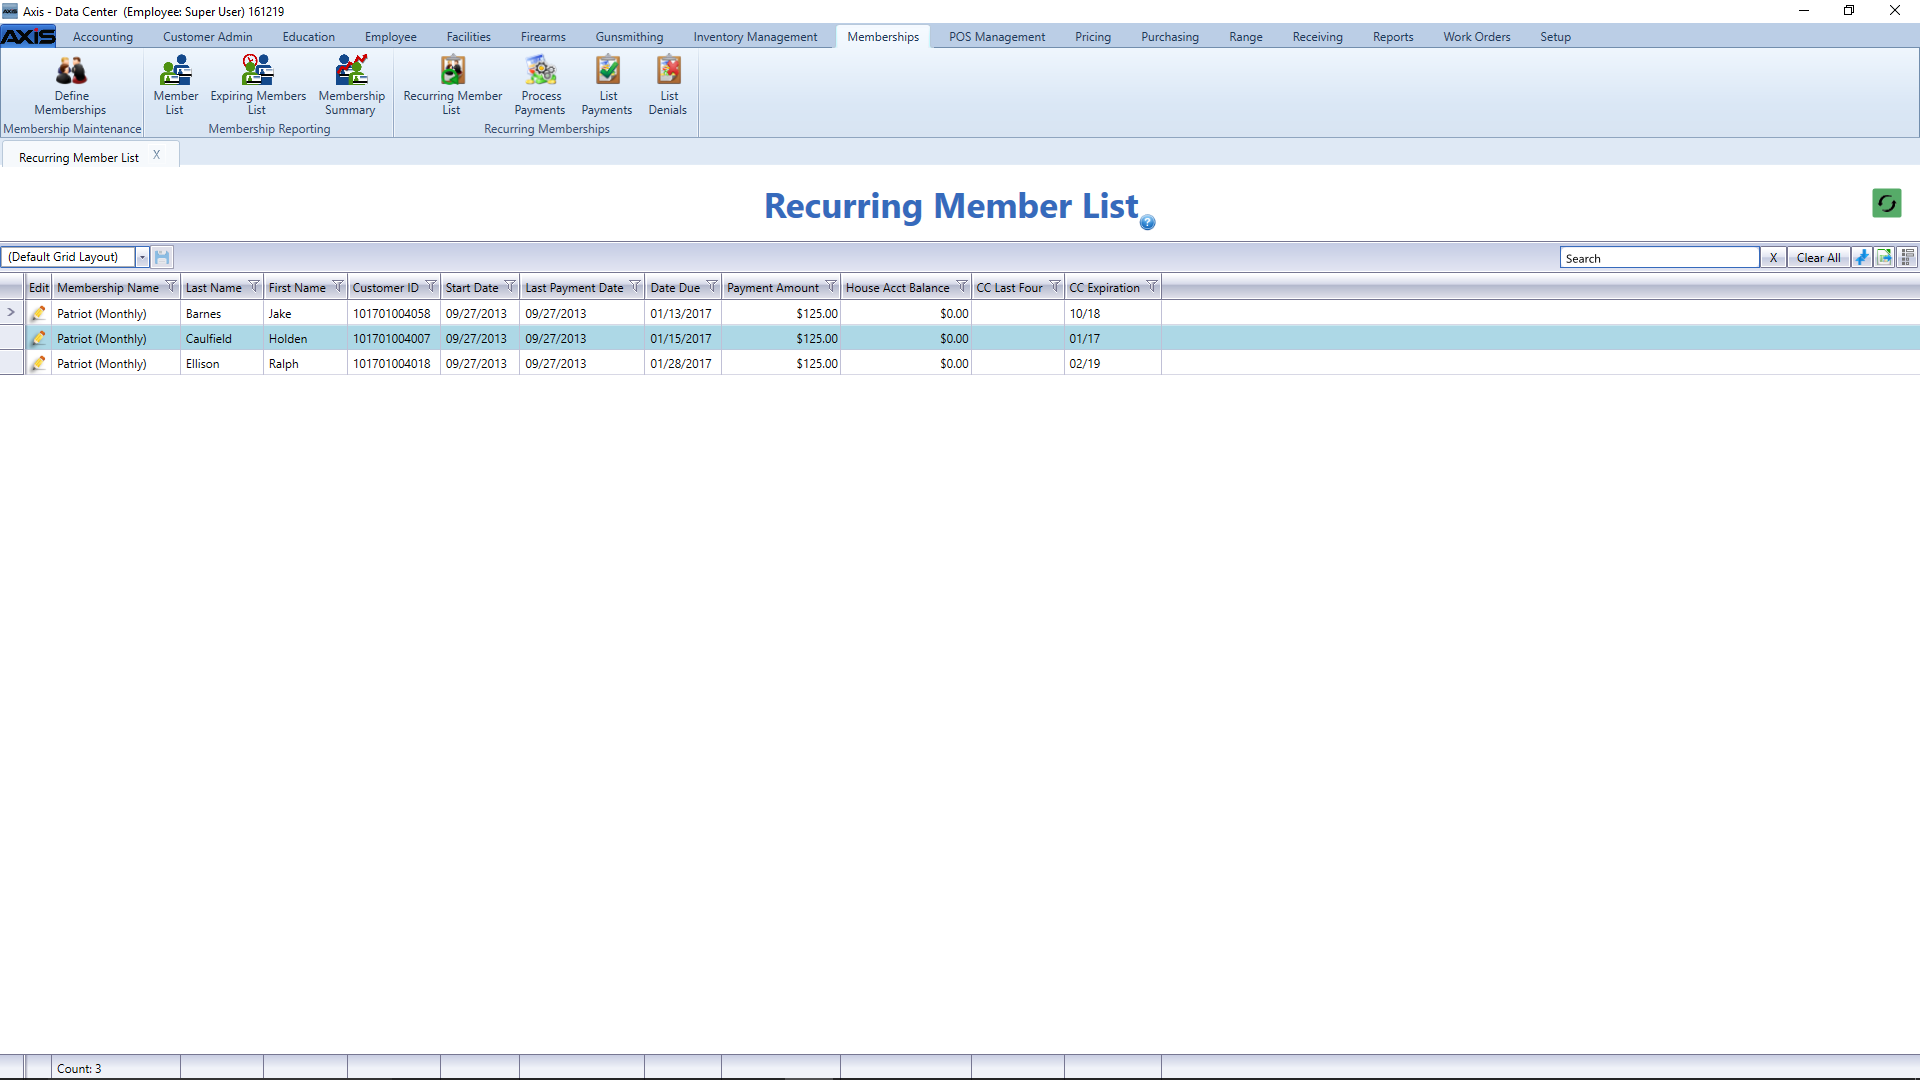Open the Purchasing ribbon tab
Viewport: 1920px width, 1080px height.
1169,37
